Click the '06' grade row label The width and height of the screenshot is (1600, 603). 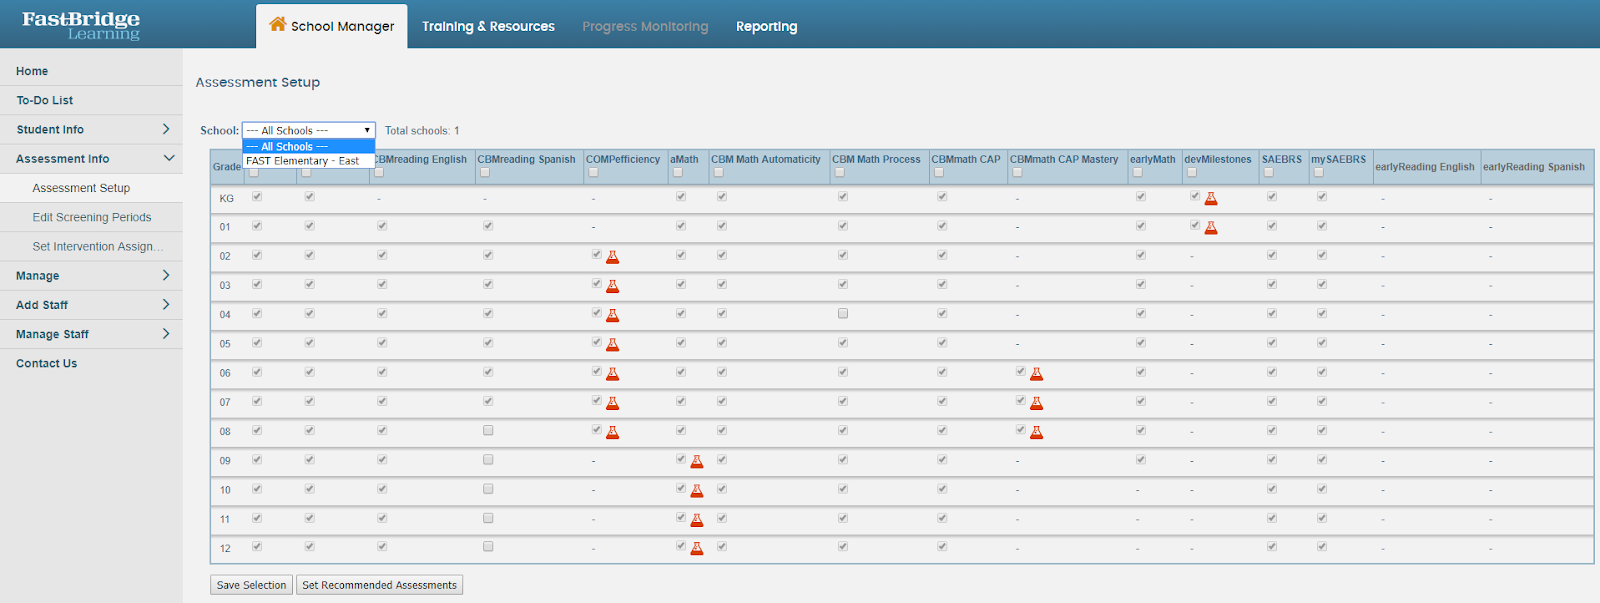click(x=225, y=373)
